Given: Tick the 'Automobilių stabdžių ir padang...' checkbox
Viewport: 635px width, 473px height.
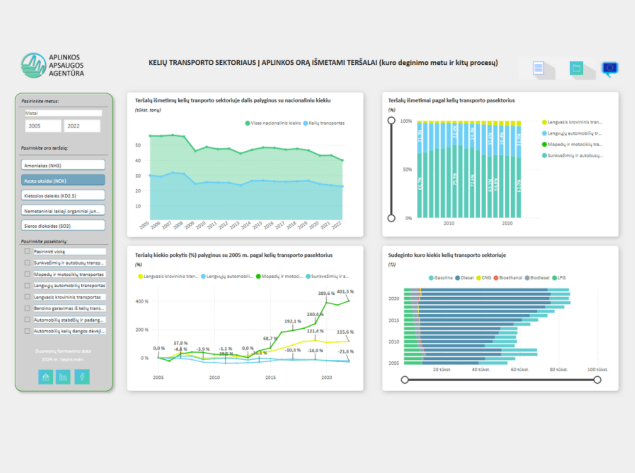Looking at the screenshot, I should 27,320.
